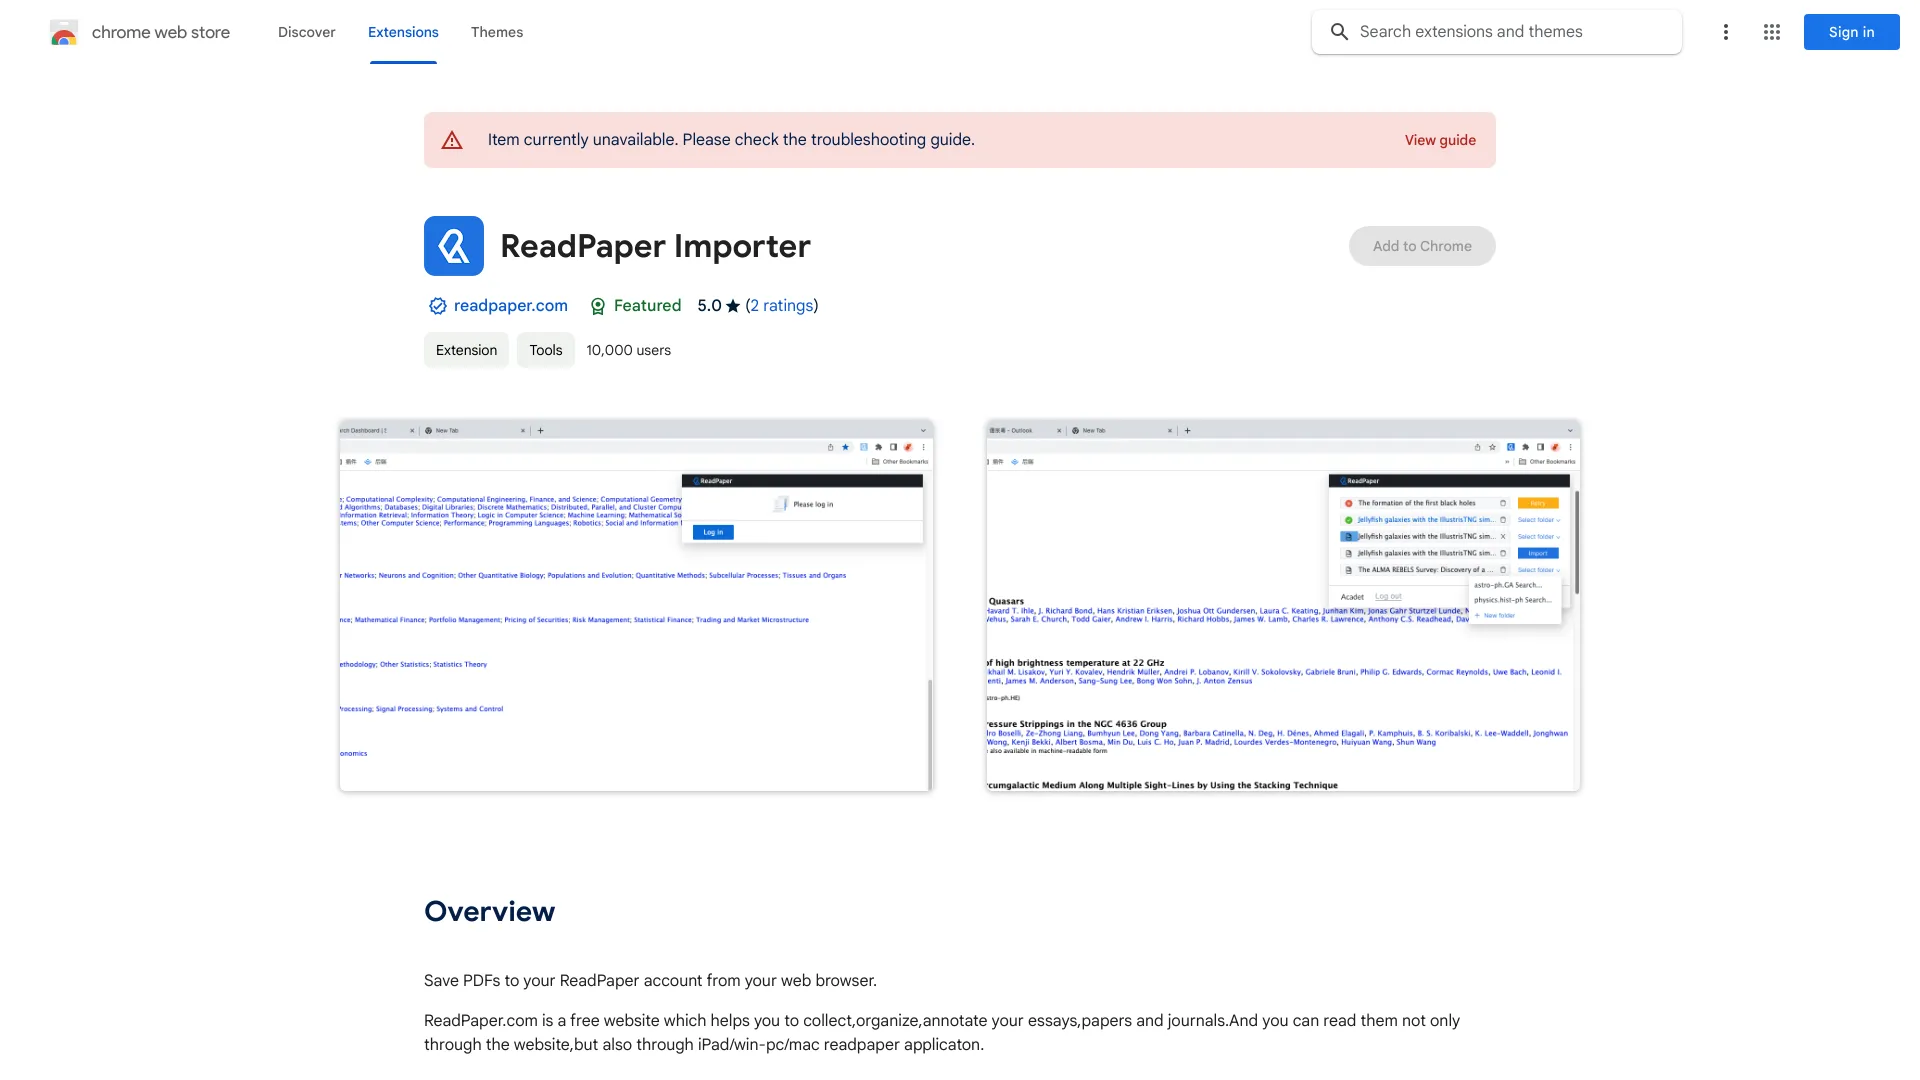This screenshot has width=1920, height=1080.
Task: Click the search magnifier icon
Action: point(1338,30)
